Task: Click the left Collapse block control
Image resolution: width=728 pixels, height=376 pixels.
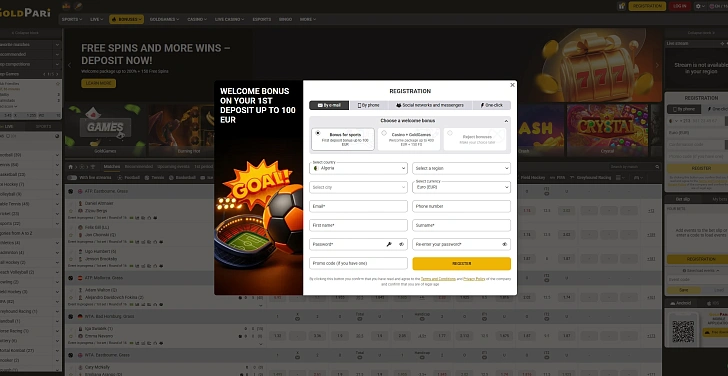Action: pyautogui.click(x=25, y=33)
